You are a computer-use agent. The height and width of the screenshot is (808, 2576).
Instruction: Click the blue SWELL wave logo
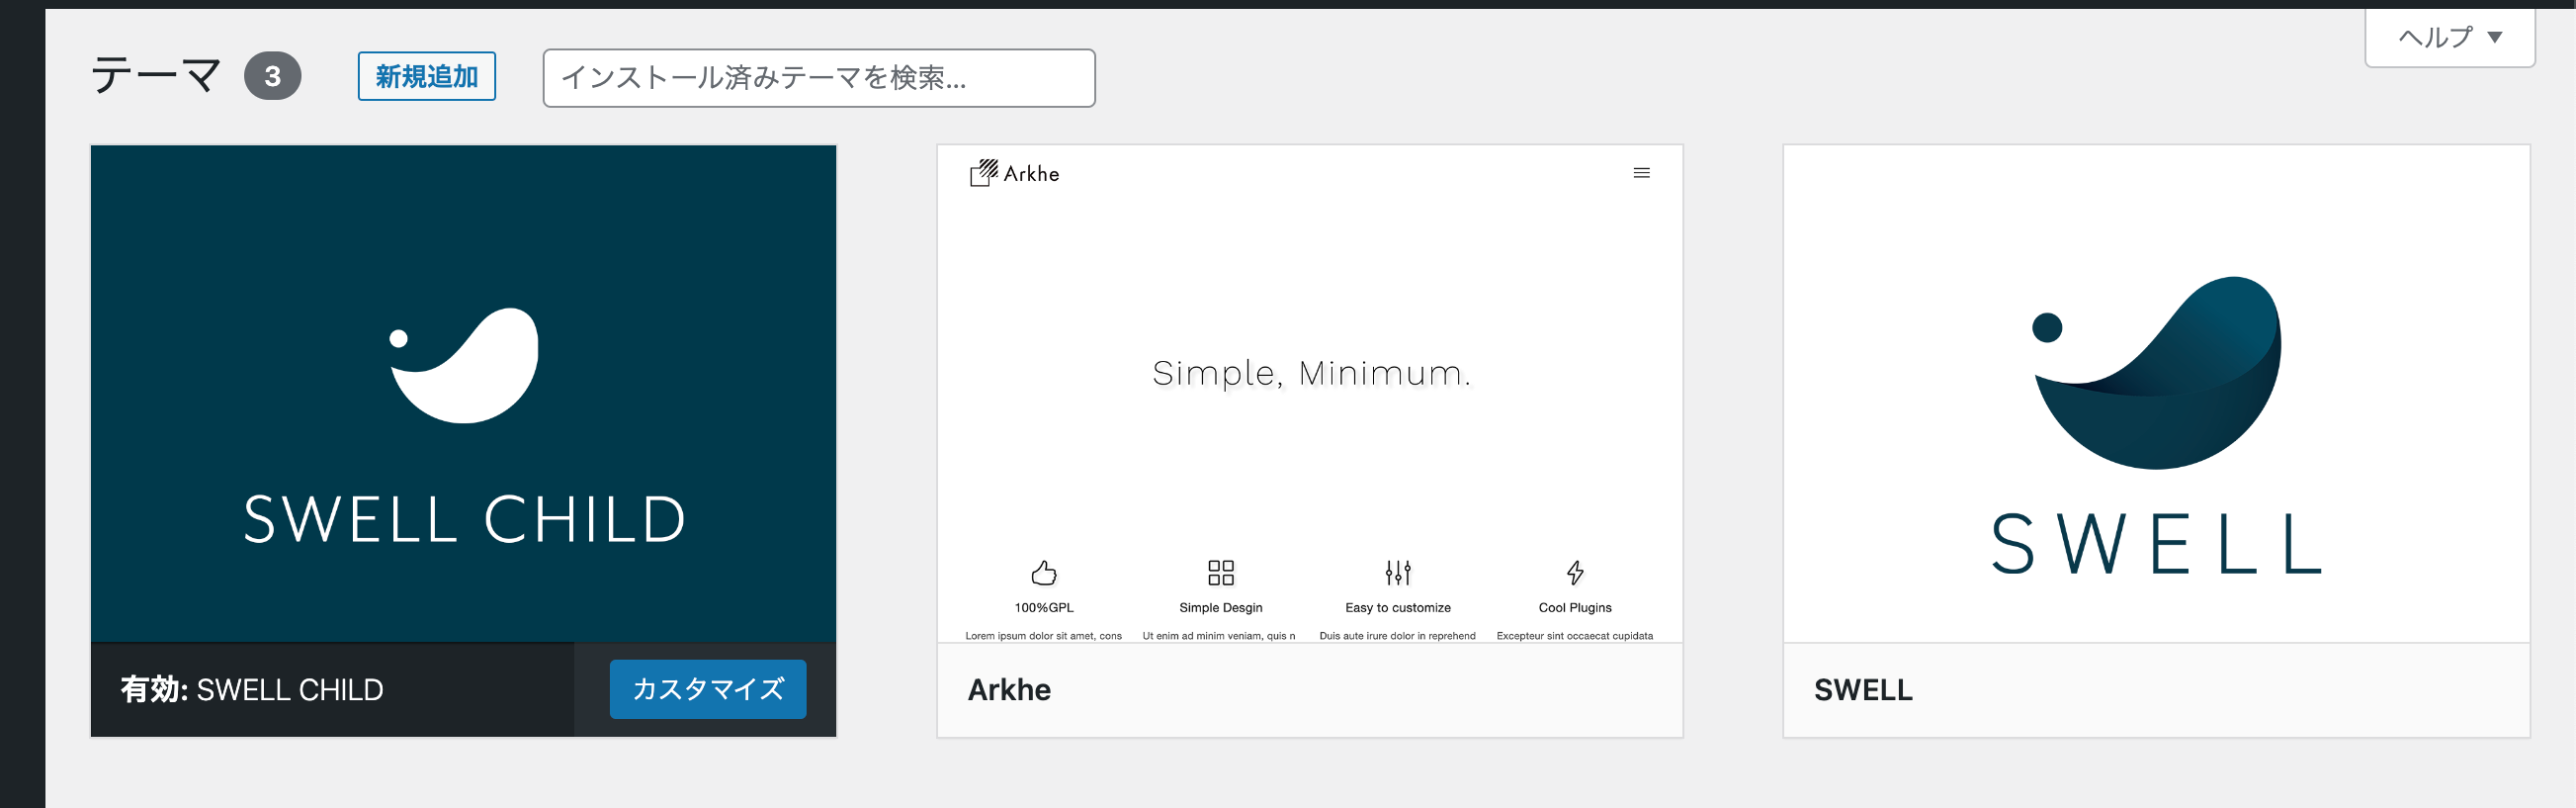click(2156, 372)
